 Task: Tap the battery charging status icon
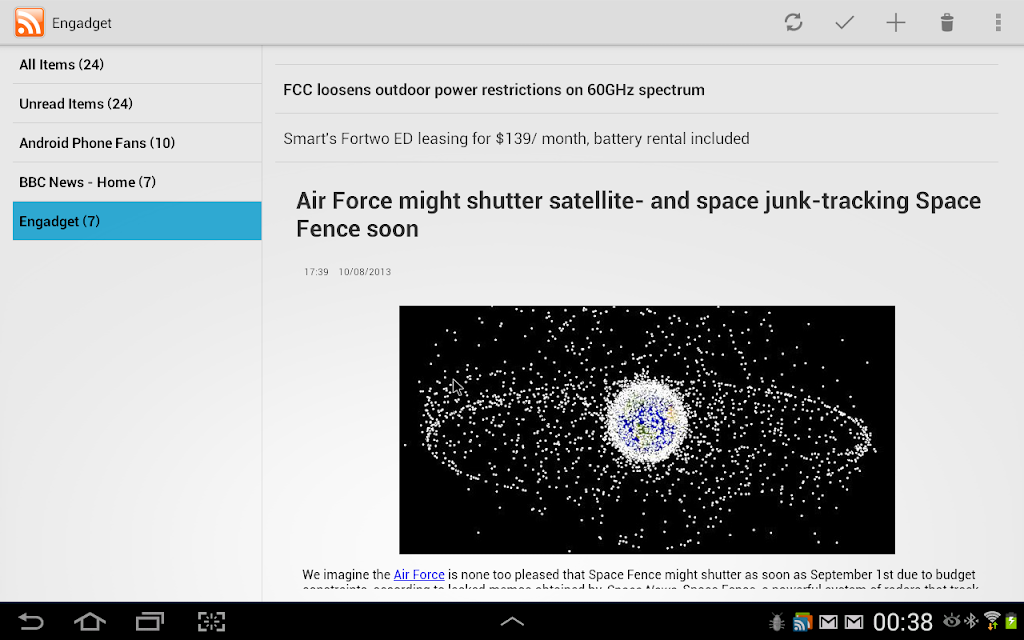pyautogui.click(x=1011, y=621)
